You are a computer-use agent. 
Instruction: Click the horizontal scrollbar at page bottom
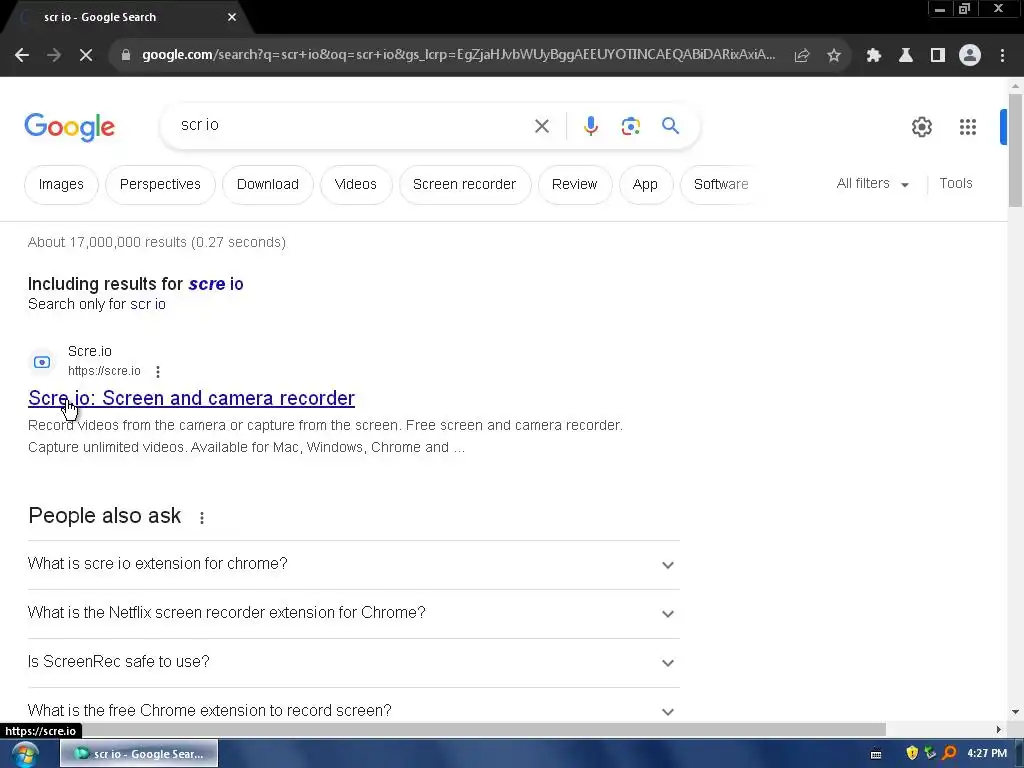[x=443, y=729]
